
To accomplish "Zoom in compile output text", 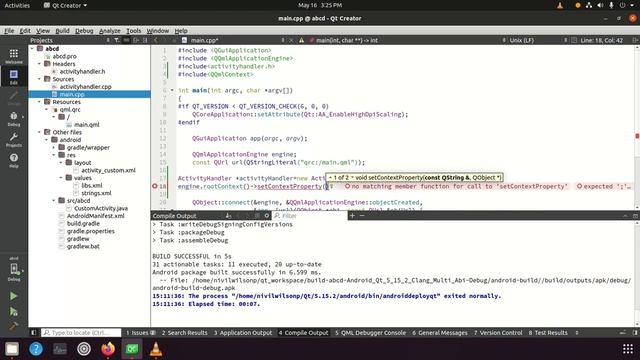I will (x=353, y=216).
